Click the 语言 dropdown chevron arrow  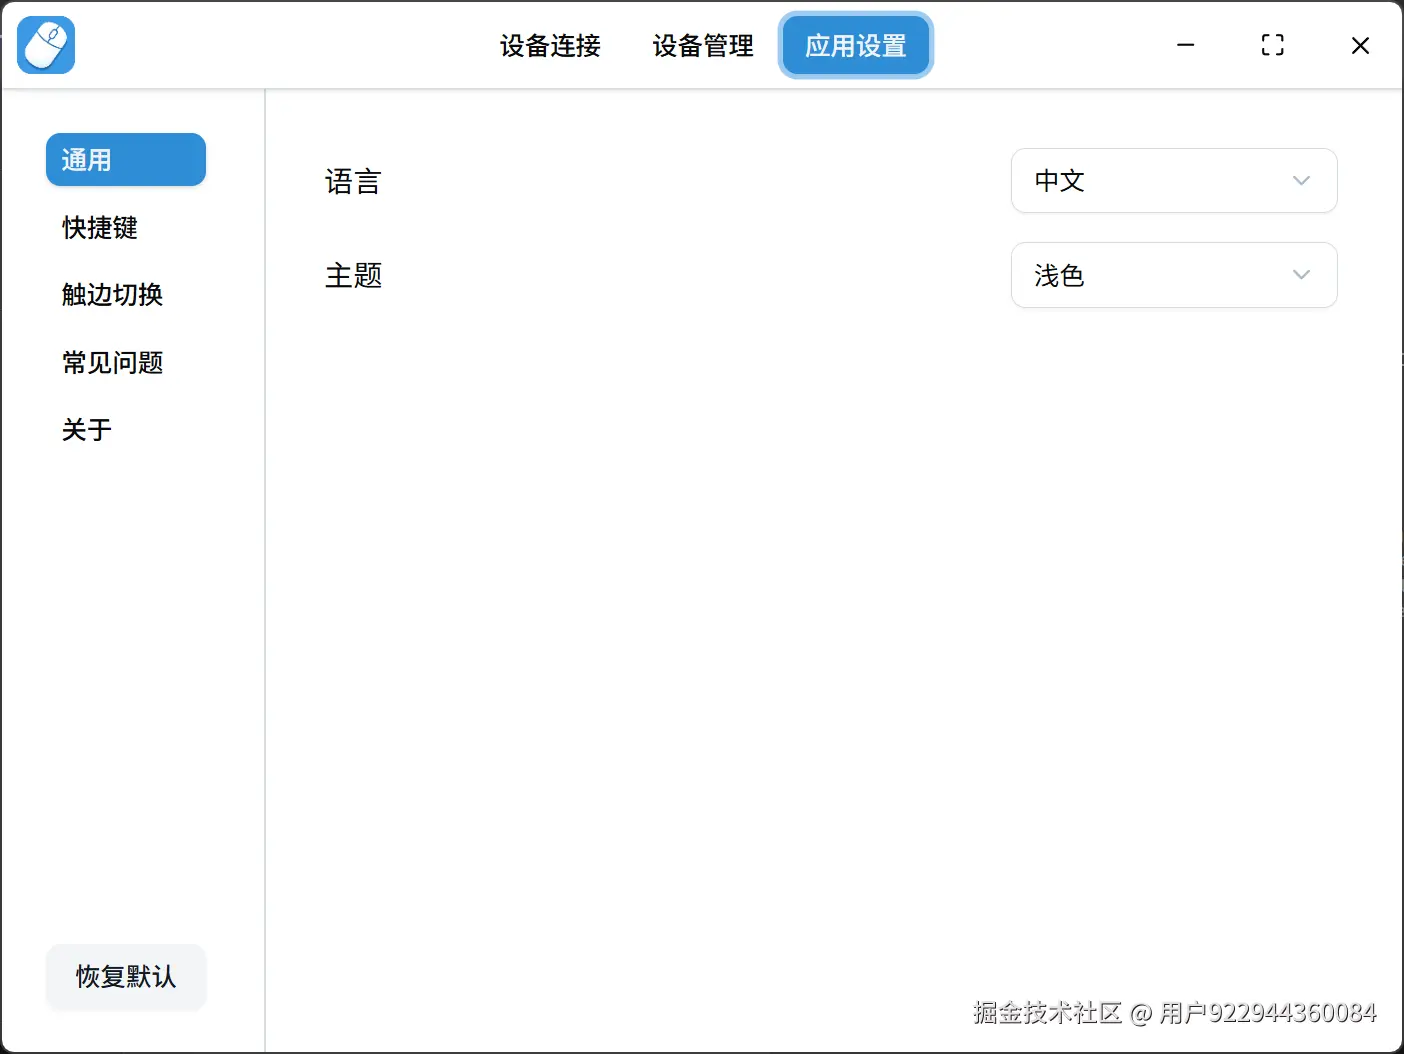(1301, 181)
